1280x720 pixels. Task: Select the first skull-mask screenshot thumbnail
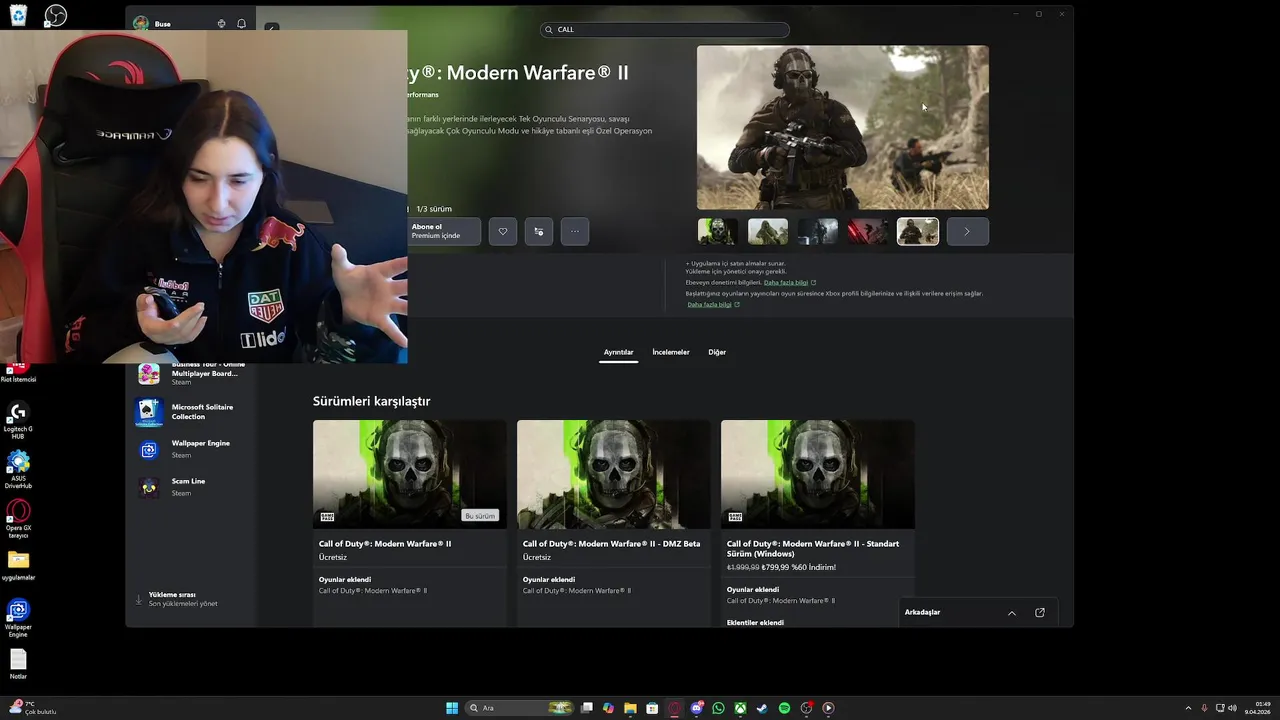coord(718,231)
